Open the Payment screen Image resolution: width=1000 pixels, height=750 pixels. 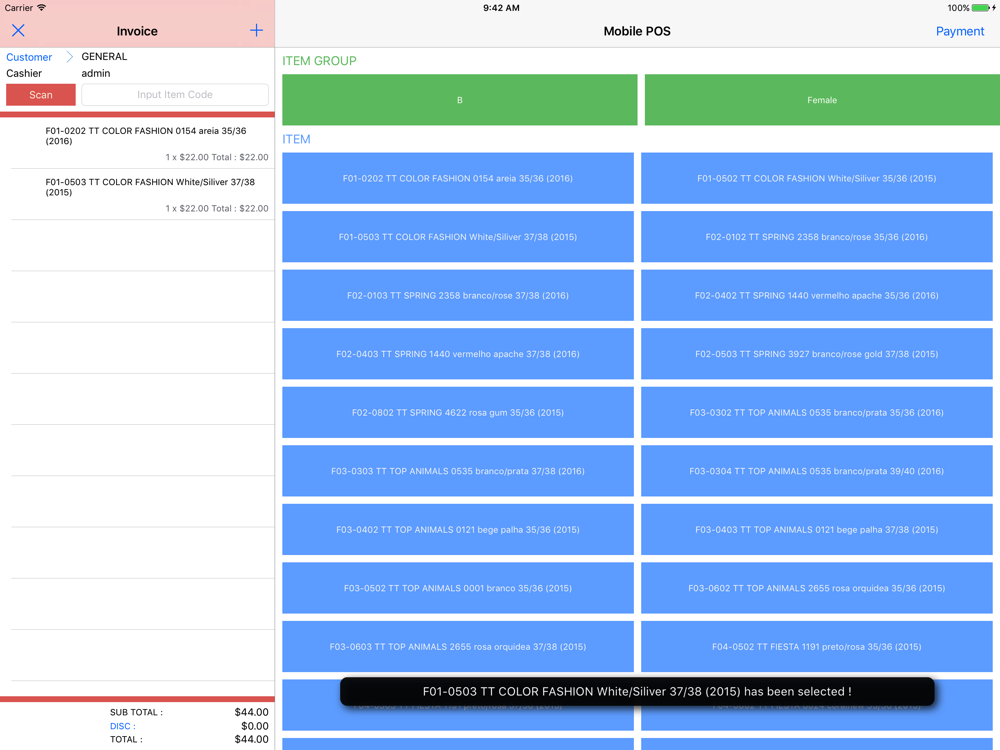coord(960,31)
